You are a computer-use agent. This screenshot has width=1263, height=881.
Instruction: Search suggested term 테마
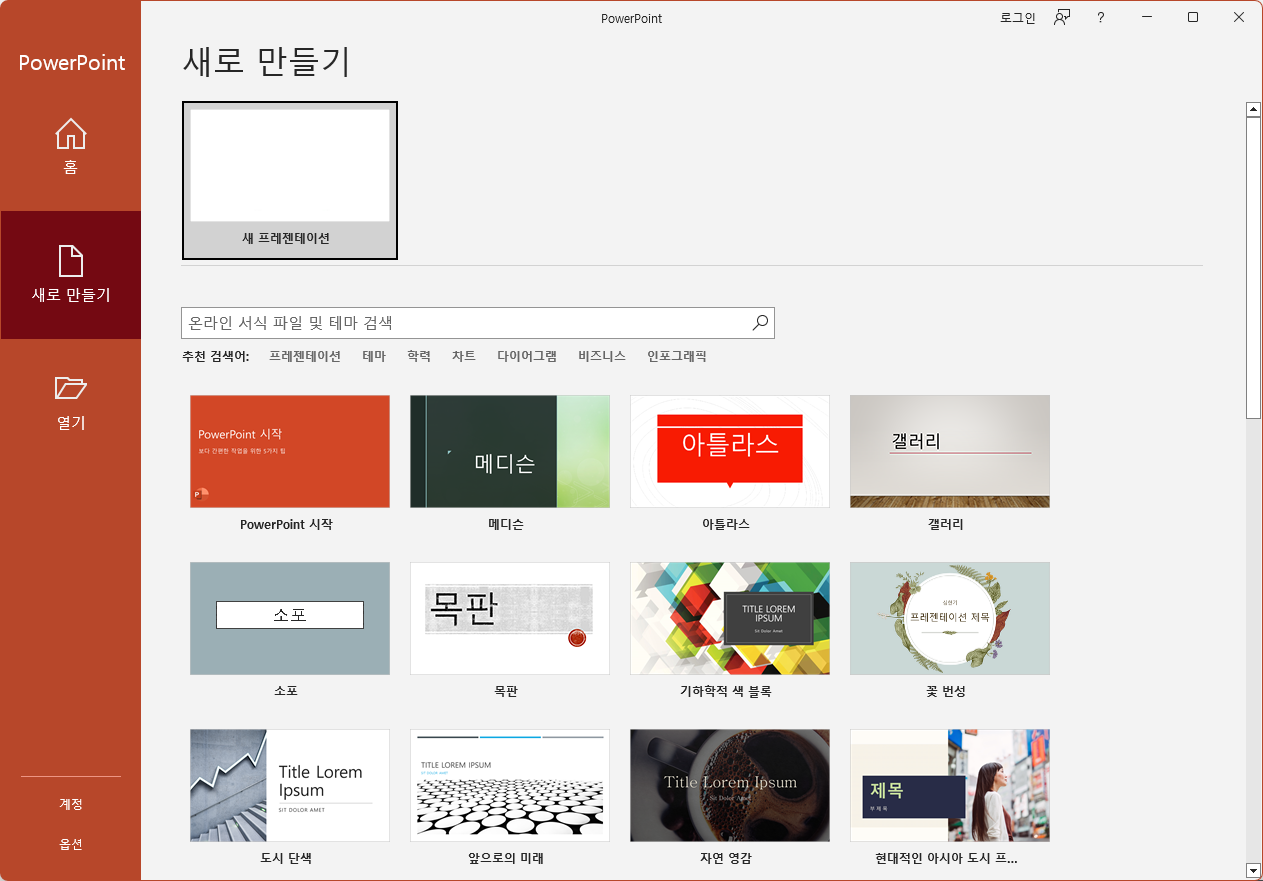[x=374, y=356]
